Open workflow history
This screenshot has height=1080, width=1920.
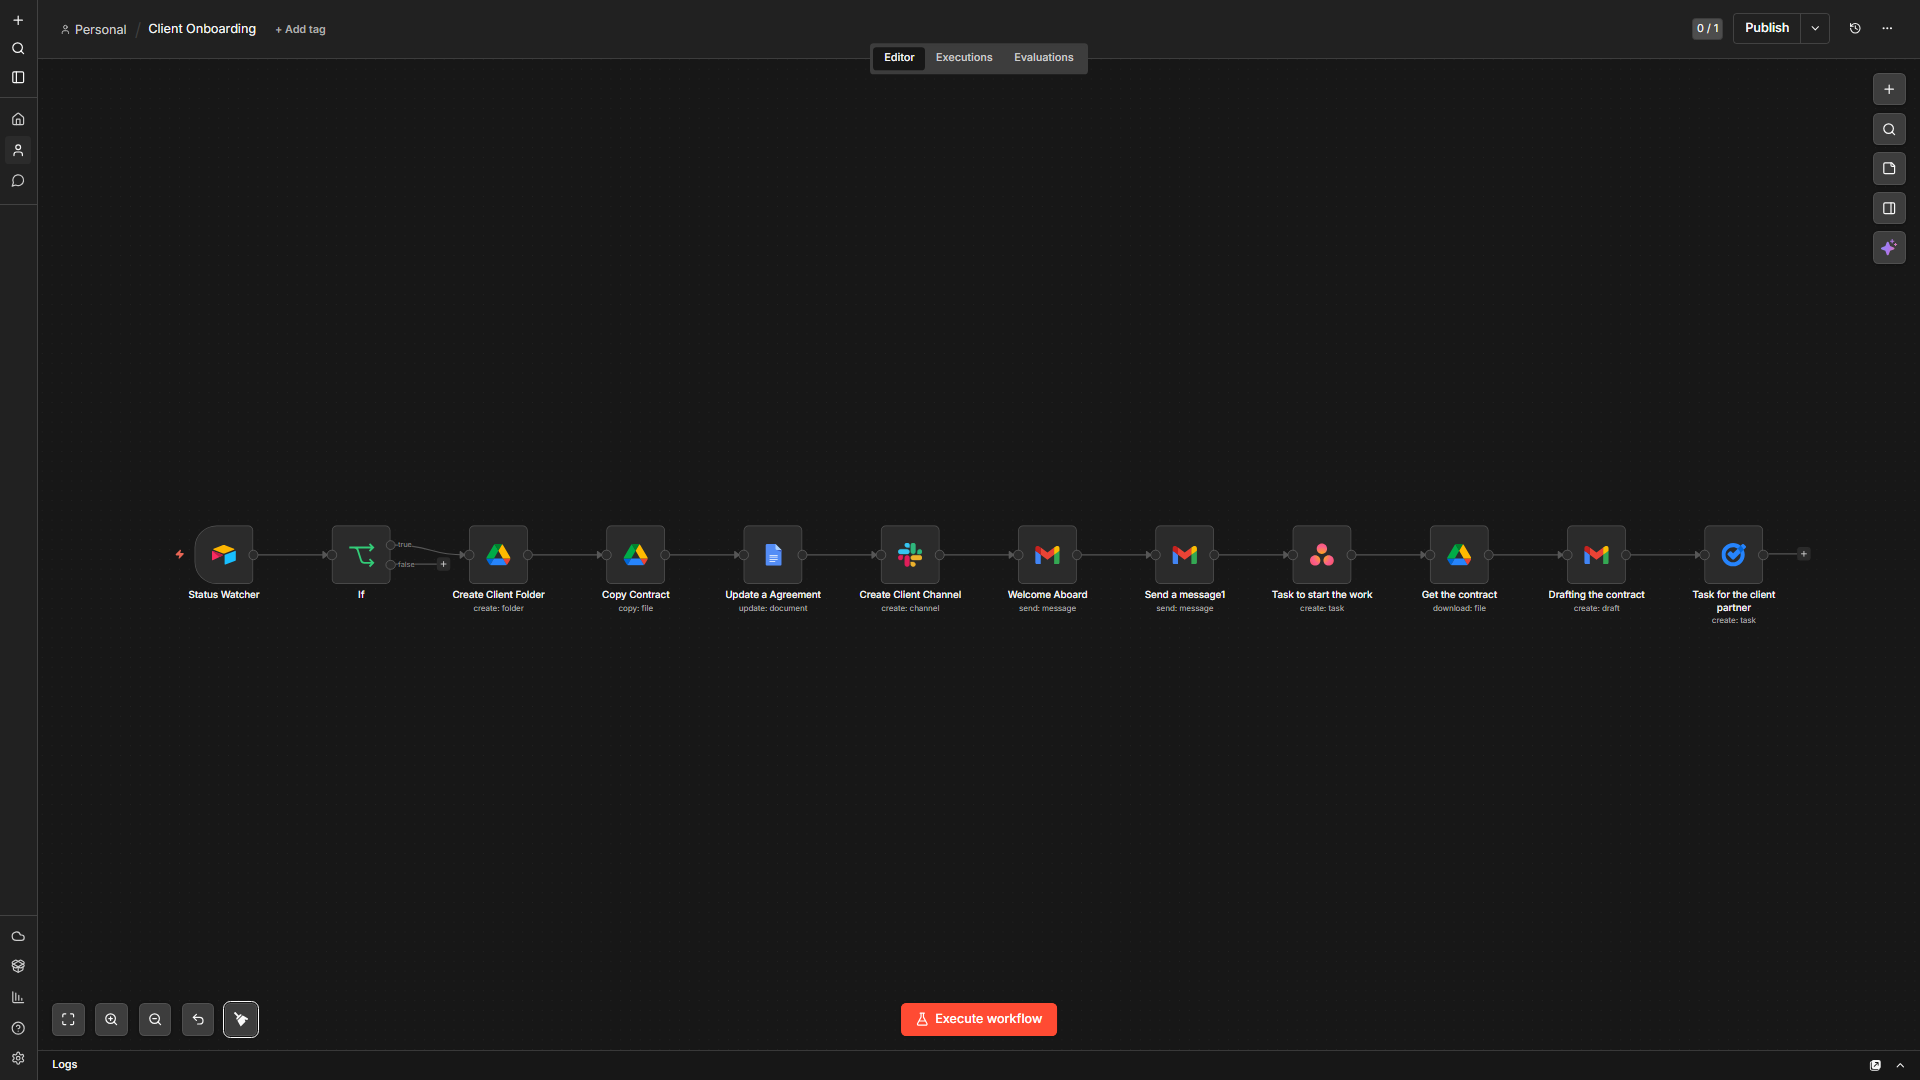coord(1855,28)
